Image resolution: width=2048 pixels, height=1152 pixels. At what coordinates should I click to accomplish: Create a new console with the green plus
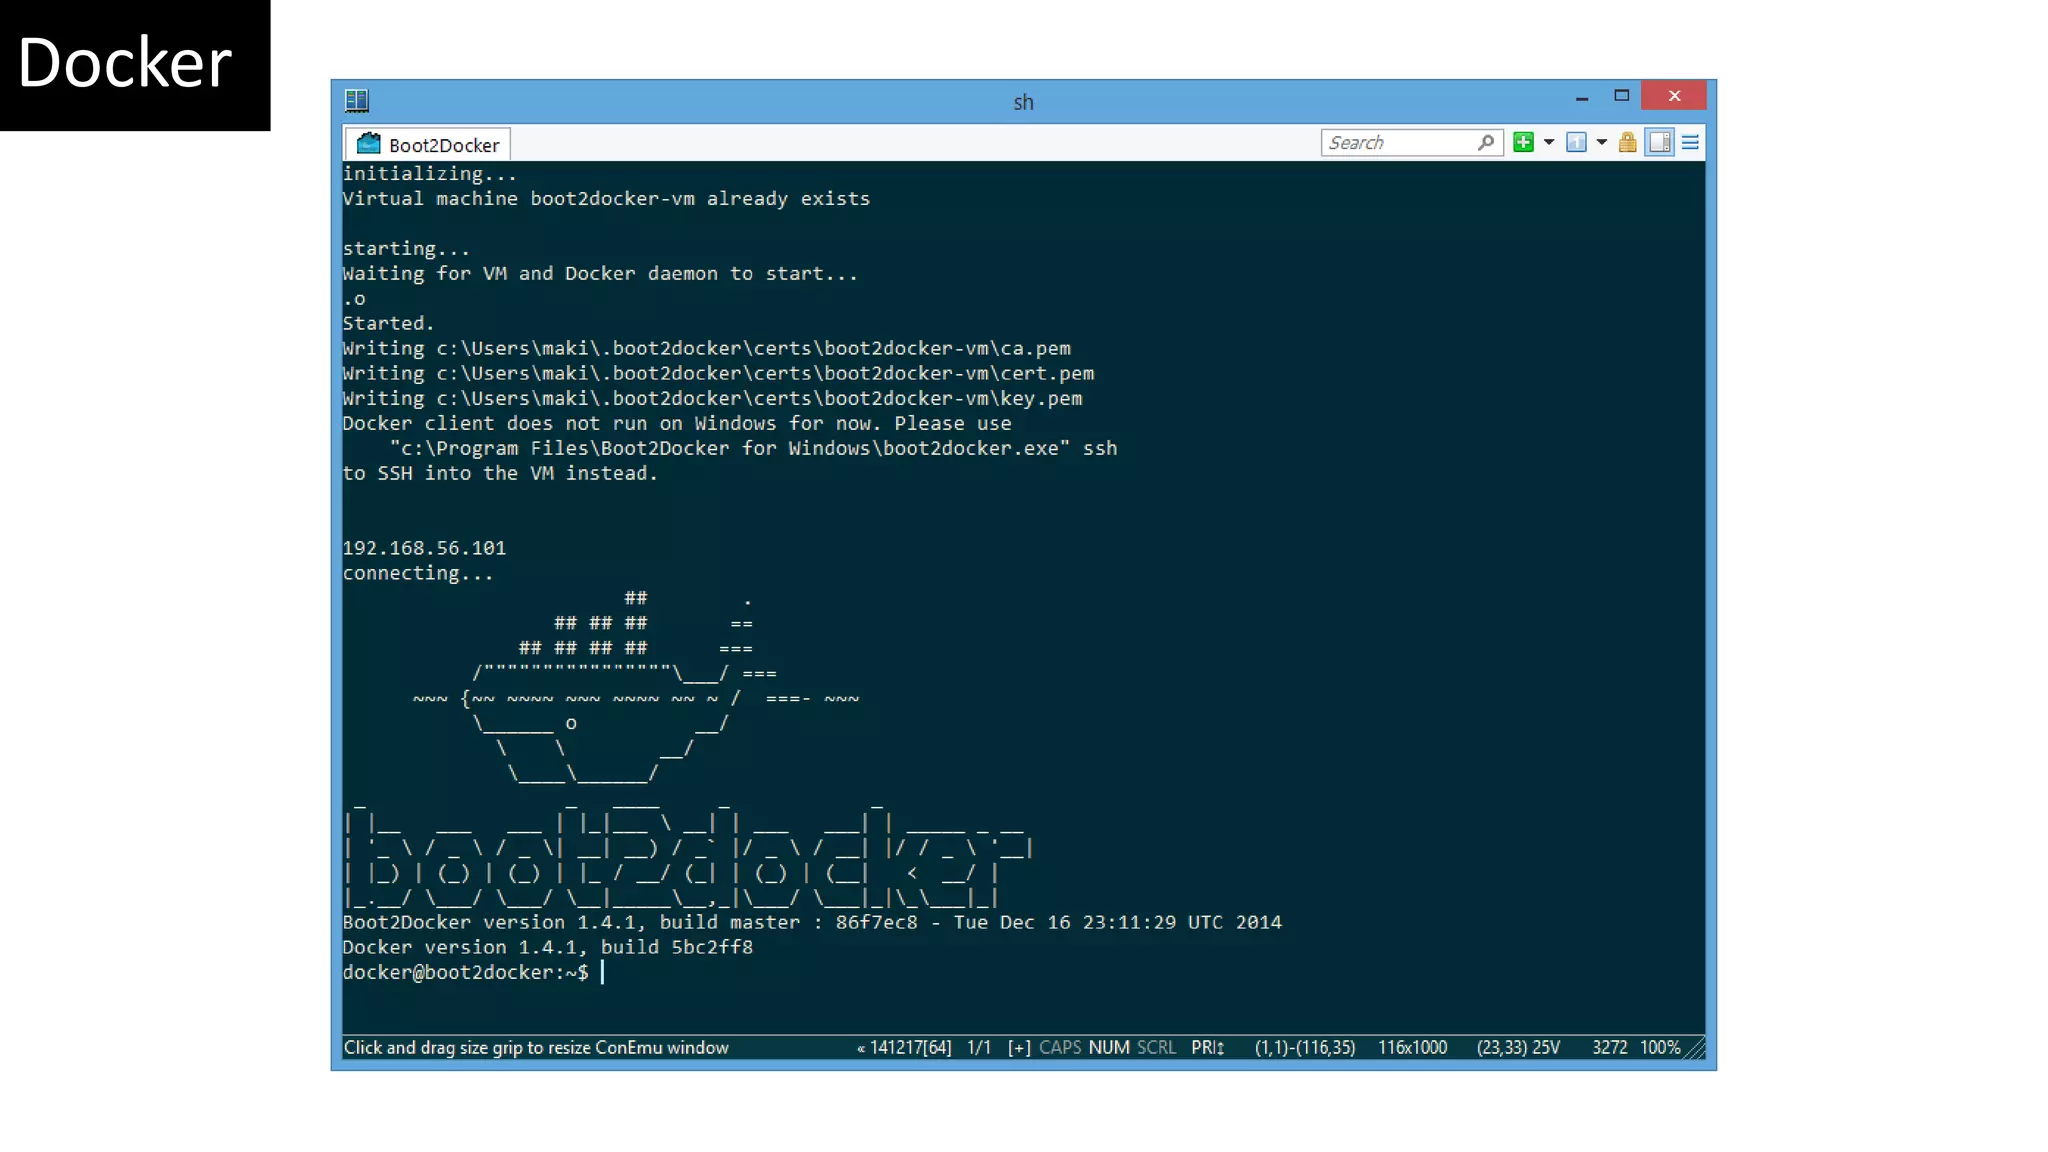1523,142
